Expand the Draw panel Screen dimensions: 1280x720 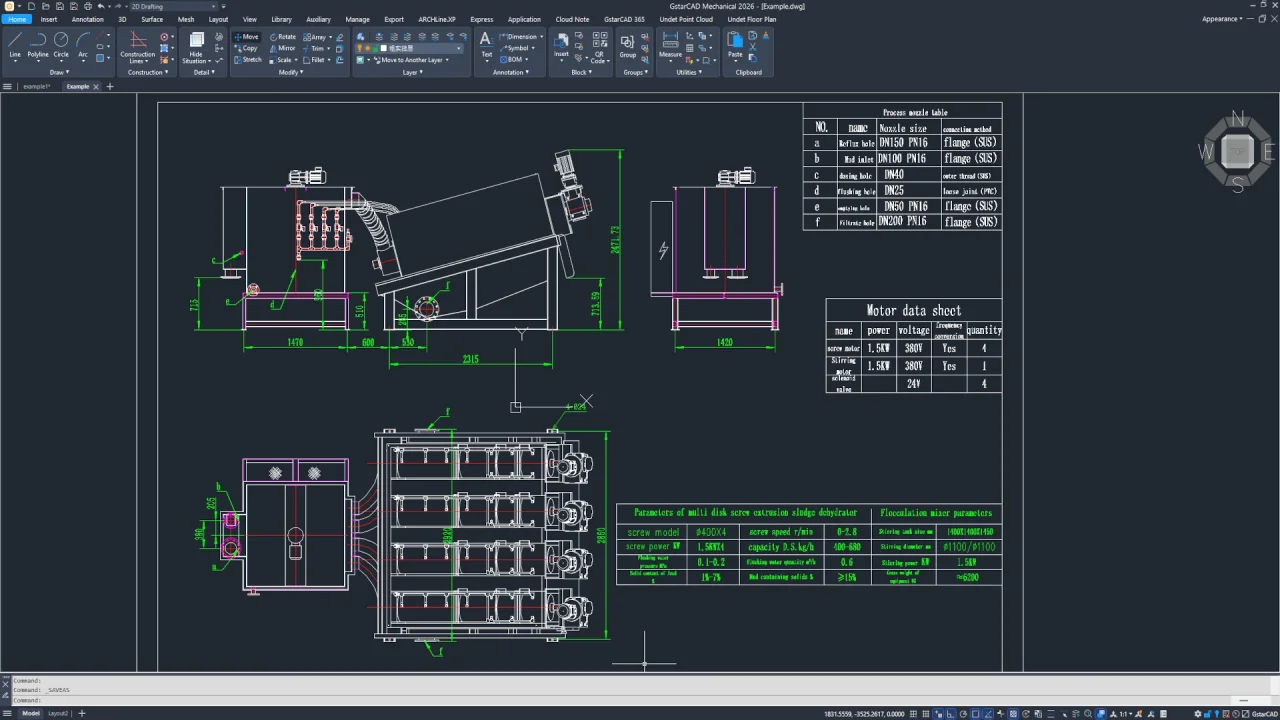tap(58, 72)
